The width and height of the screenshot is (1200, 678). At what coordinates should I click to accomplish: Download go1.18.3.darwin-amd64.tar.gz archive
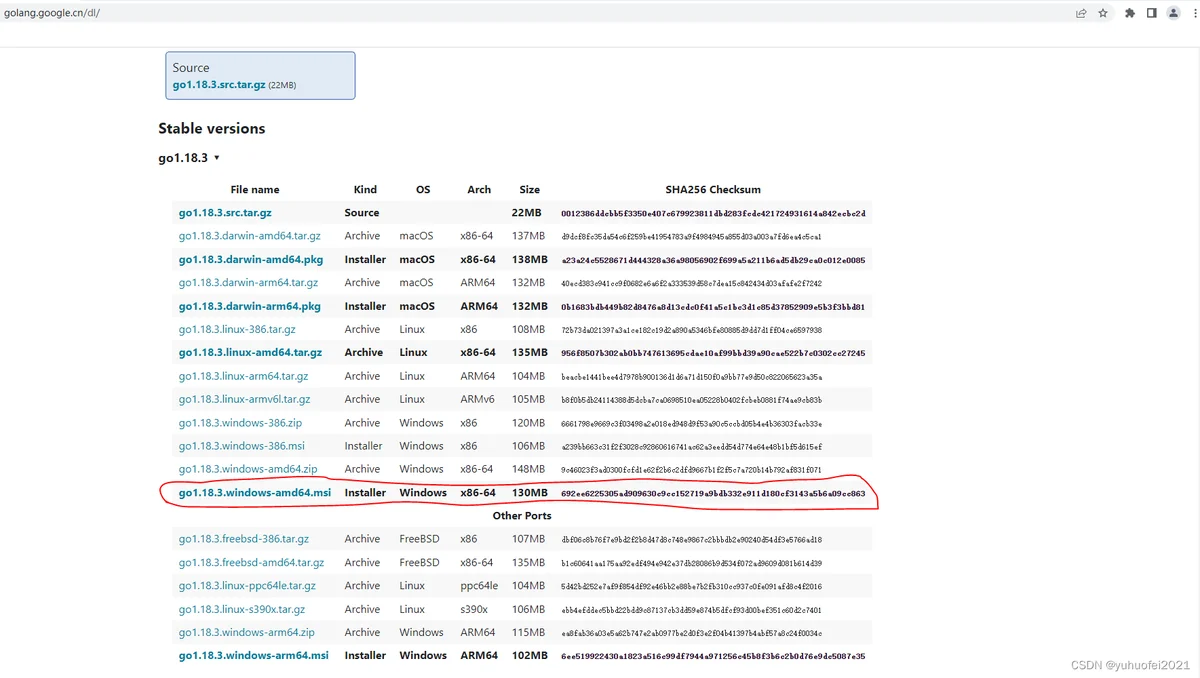pos(250,236)
